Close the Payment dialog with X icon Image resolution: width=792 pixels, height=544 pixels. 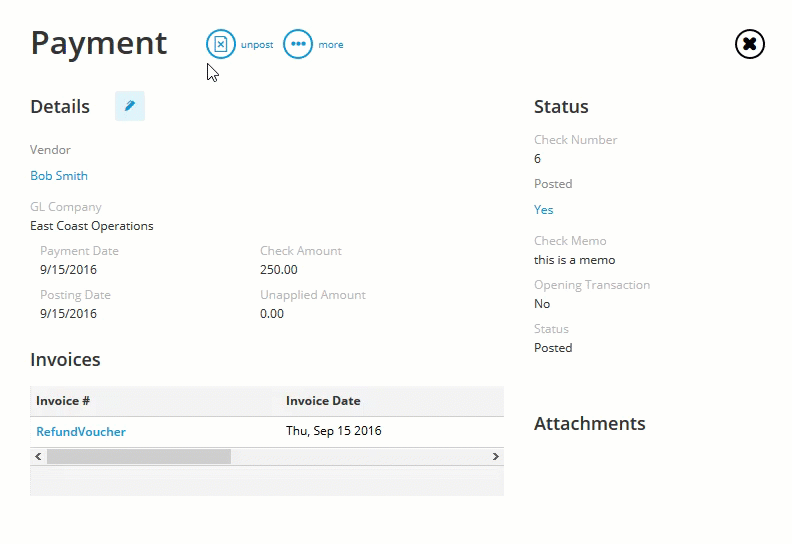[750, 44]
